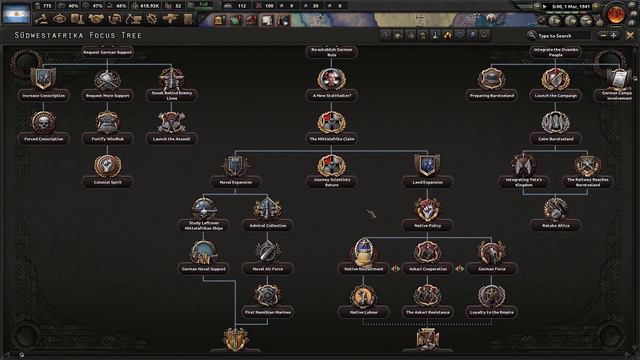This screenshot has height=360, width=640.
Task: Select the Colonial Spirit focus
Action: 107,171
